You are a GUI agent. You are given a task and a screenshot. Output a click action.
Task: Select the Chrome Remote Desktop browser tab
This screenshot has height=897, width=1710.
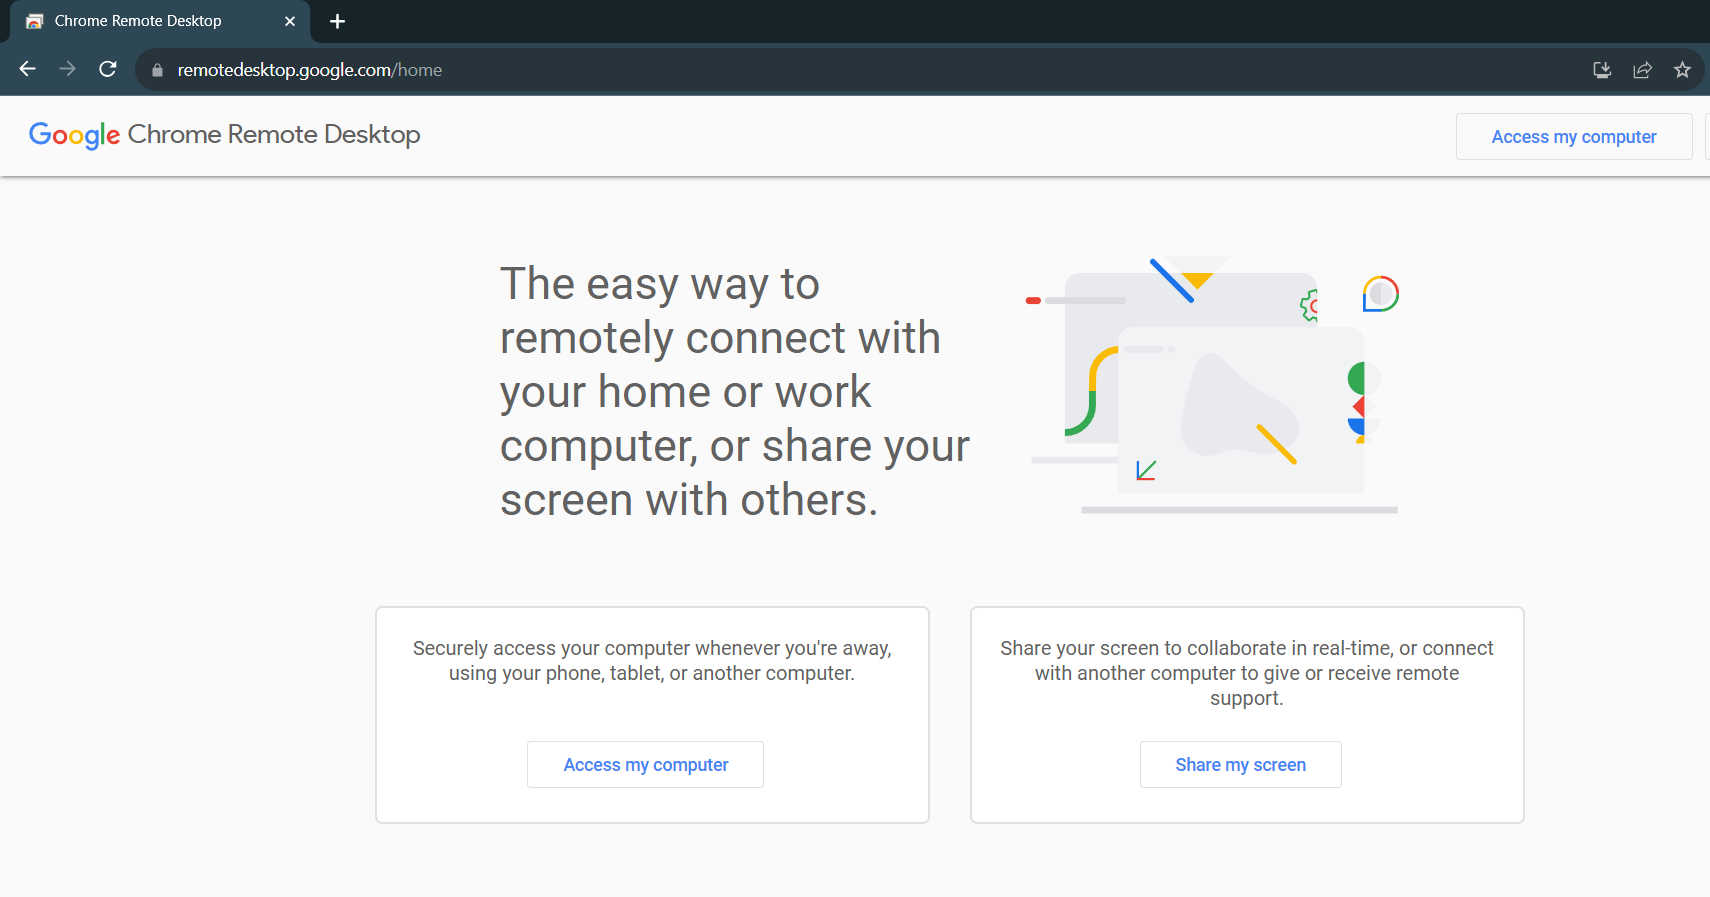(160, 21)
